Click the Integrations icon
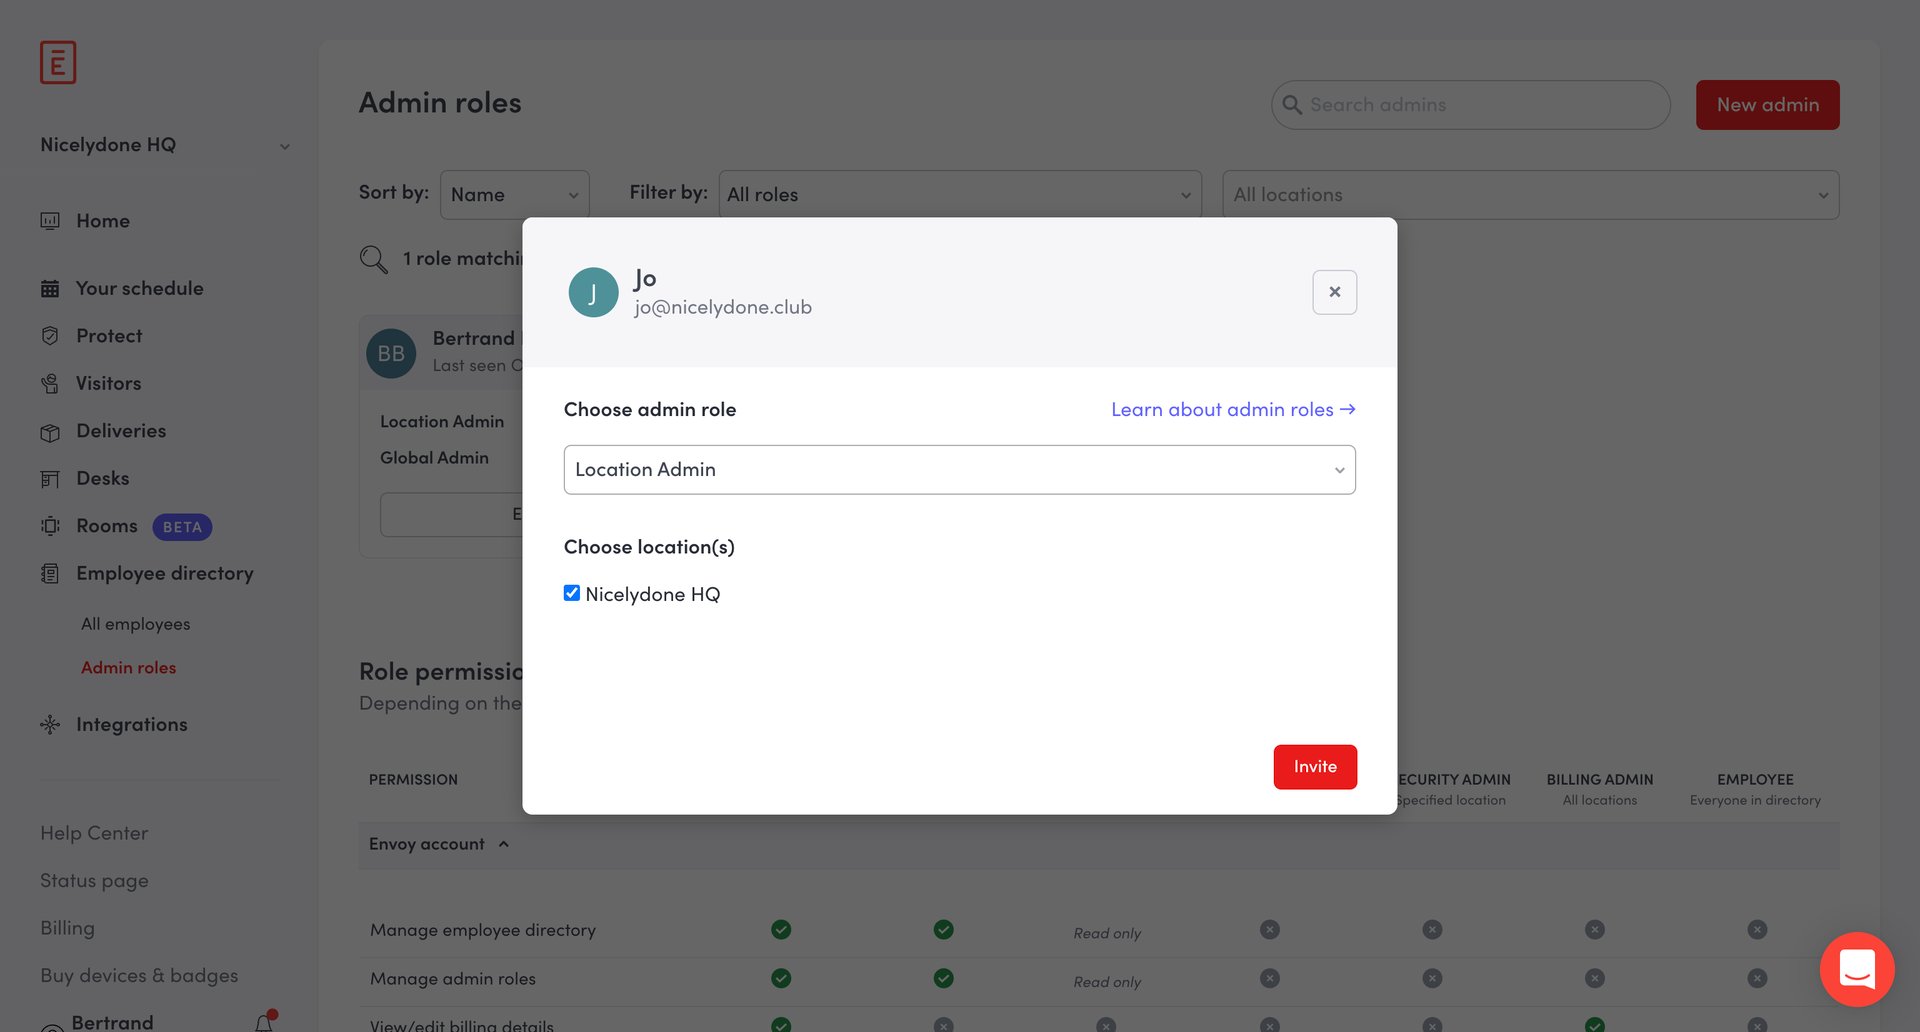 [x=50, y=723]
